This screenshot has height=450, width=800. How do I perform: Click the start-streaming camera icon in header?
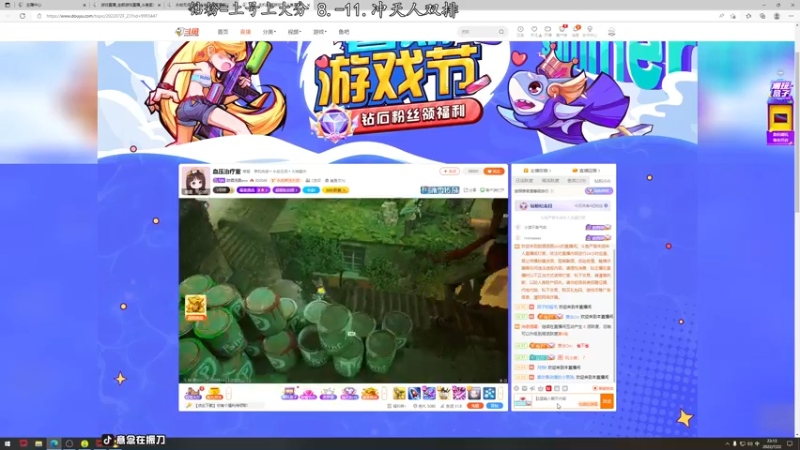coord(548,31)
